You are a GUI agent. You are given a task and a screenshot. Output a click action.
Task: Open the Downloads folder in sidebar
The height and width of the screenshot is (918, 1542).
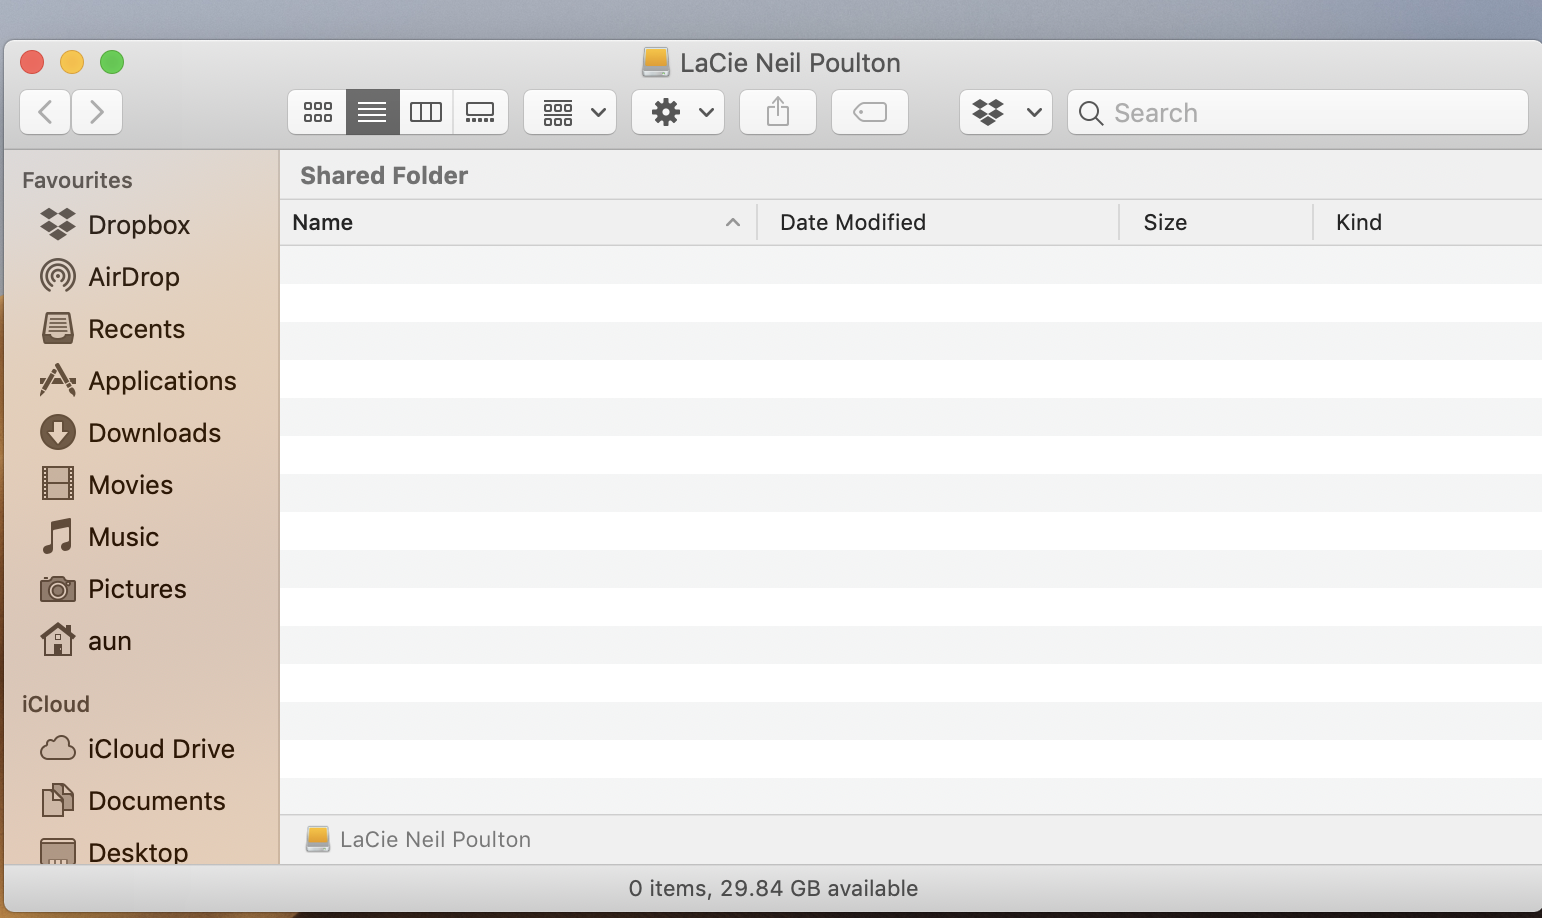point(154,433)
